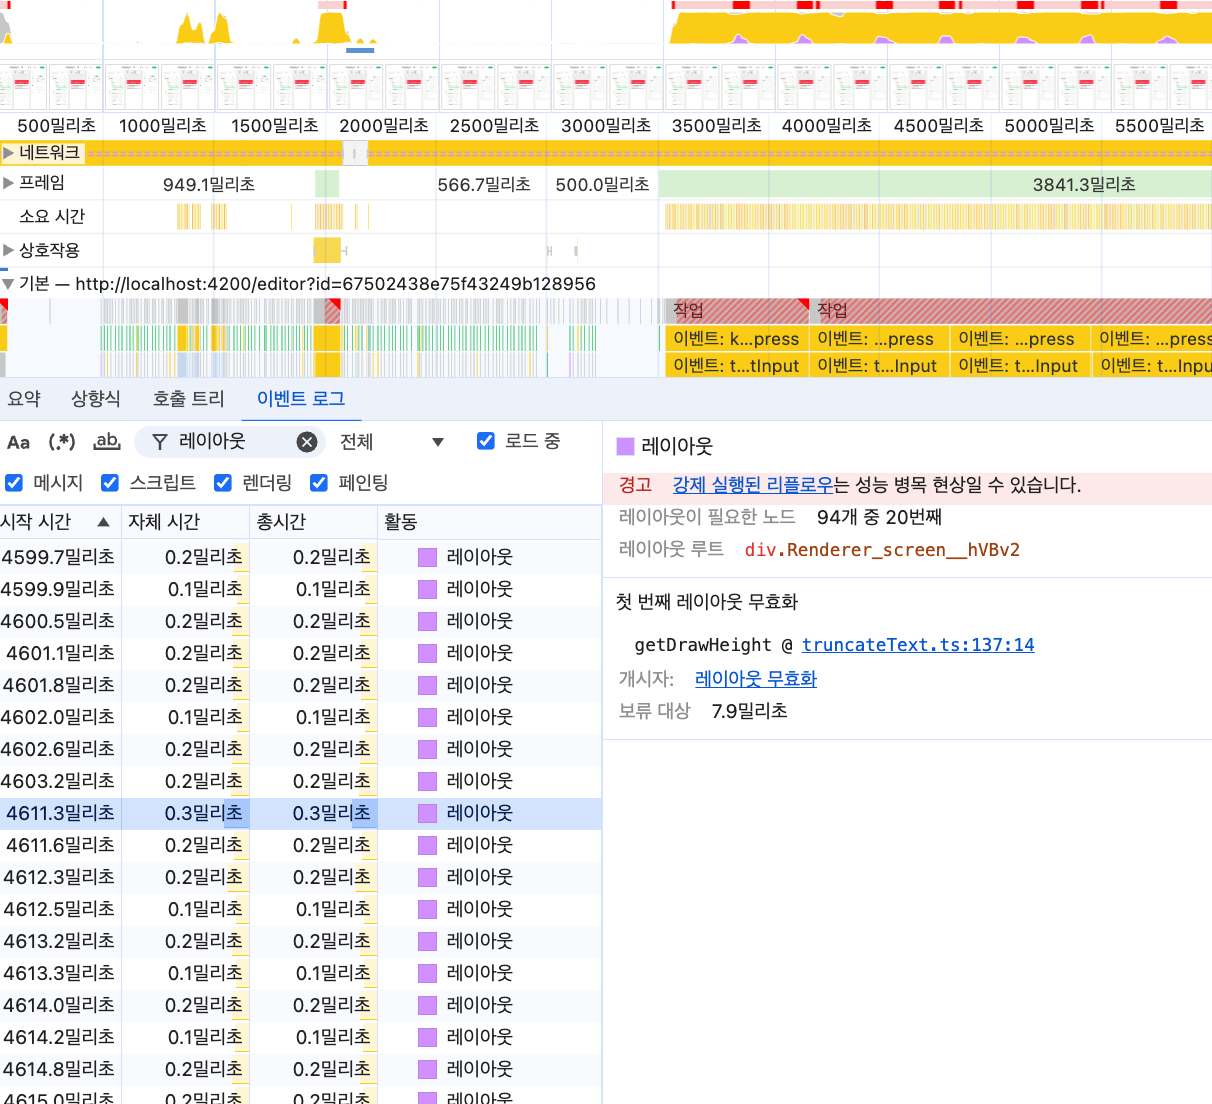Switch to the 호출 트리 tab
Viewport: 1212px width, 1104px height.
coord(188,399)
